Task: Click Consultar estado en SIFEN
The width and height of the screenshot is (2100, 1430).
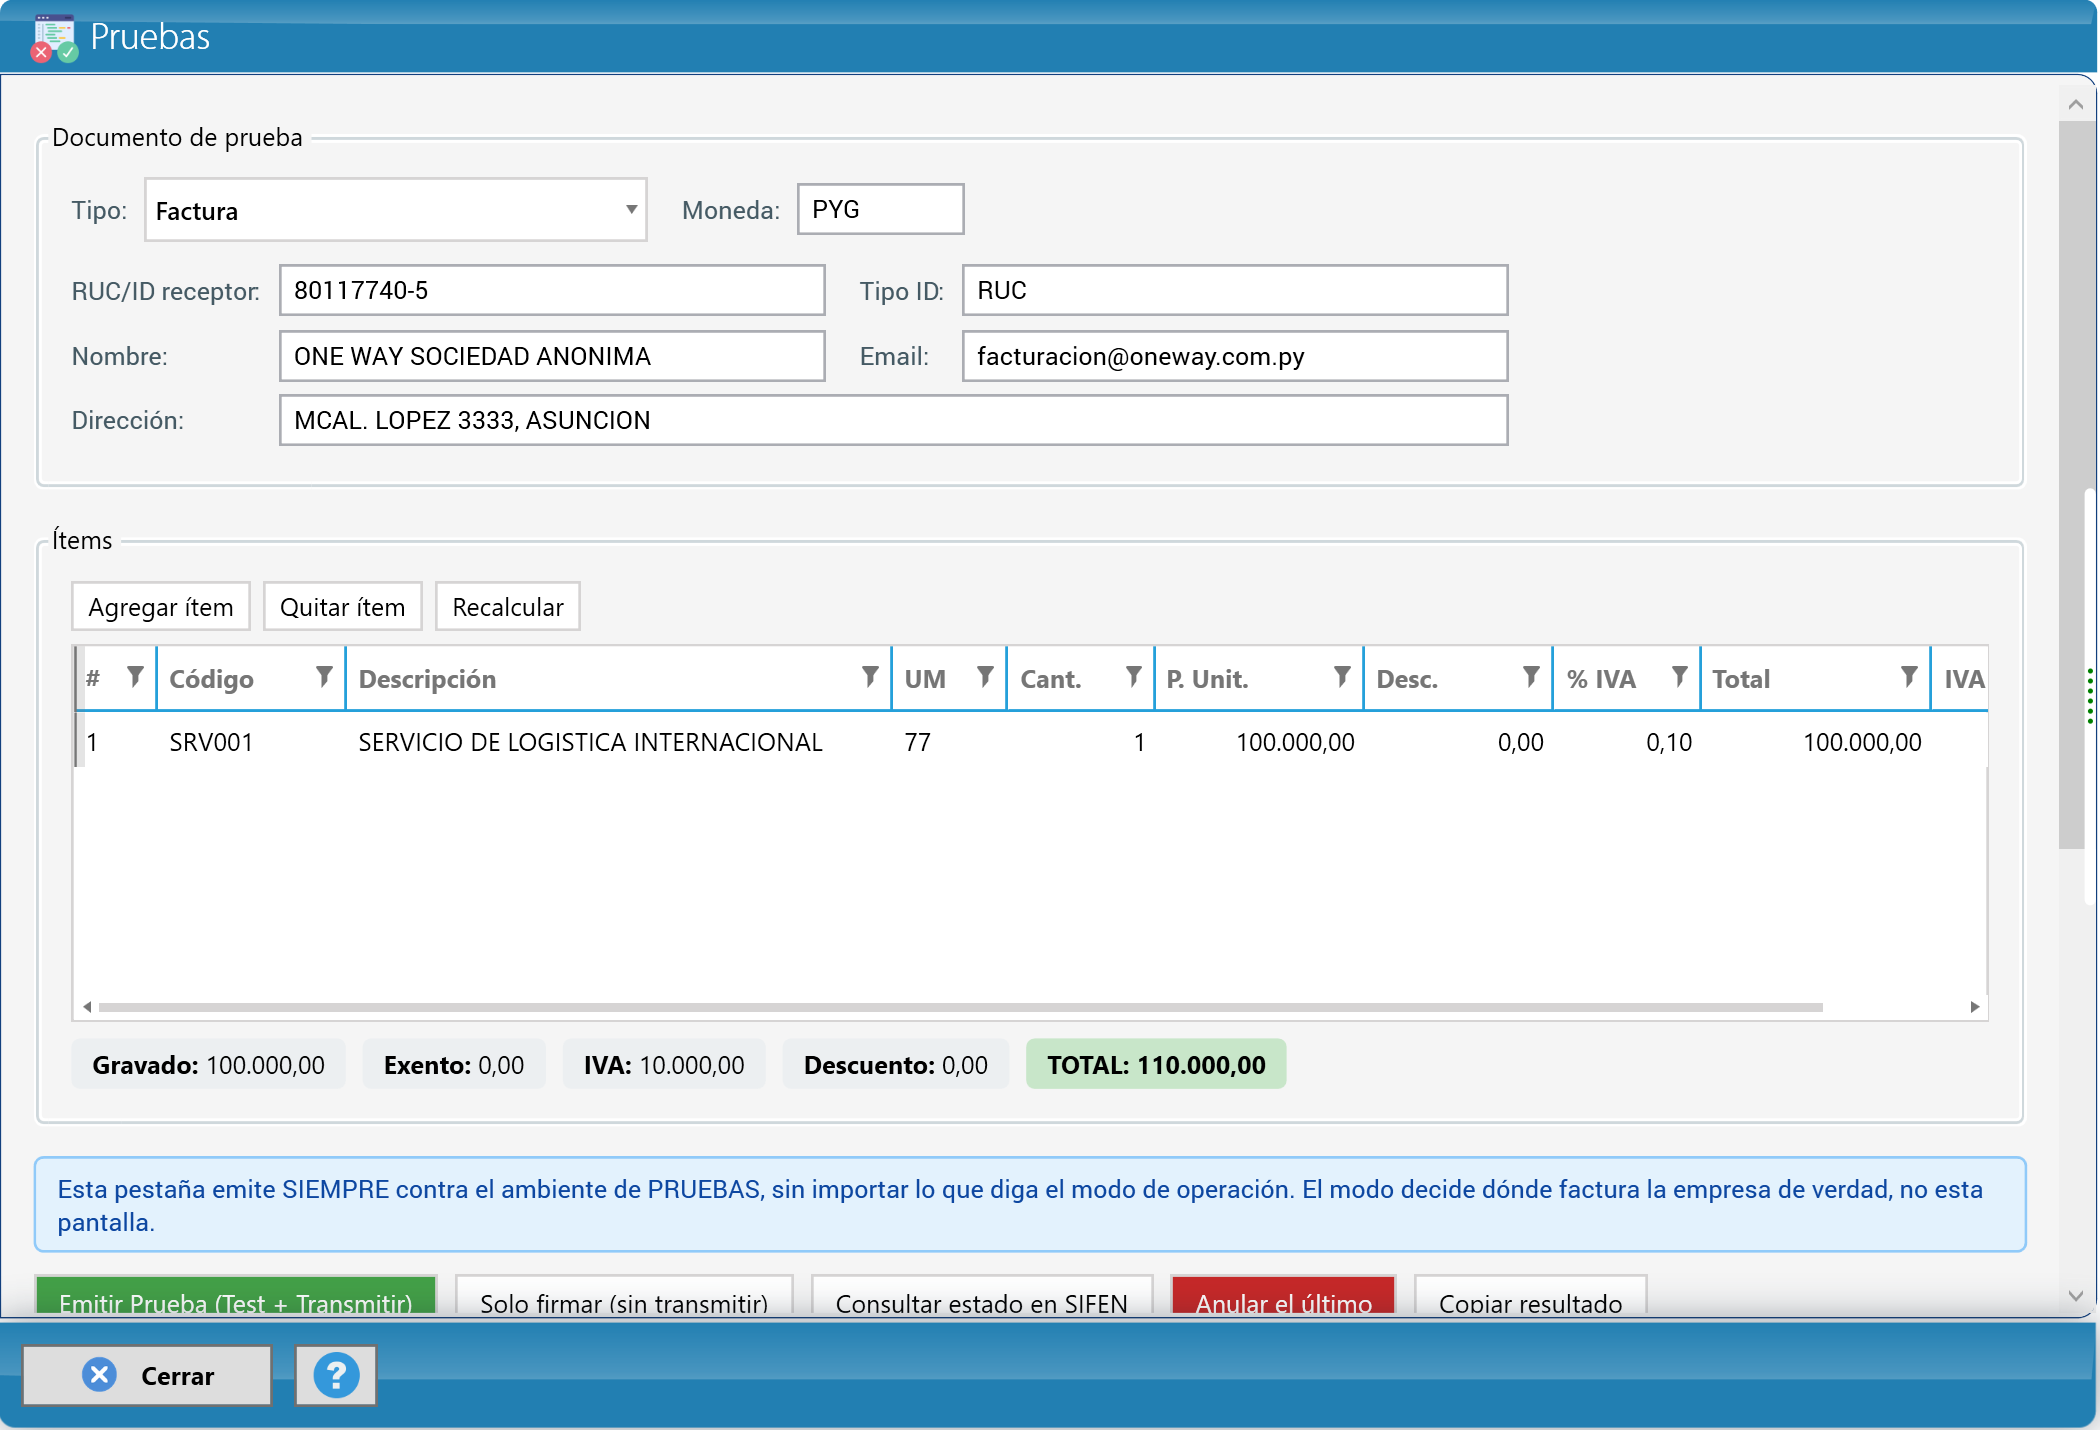Action: [x=982, y=1297]
